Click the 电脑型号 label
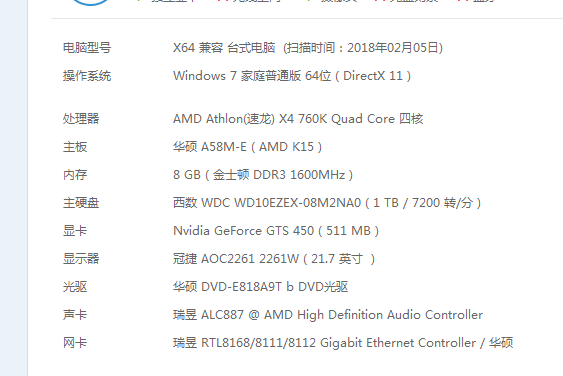 (x=87, y=48)
